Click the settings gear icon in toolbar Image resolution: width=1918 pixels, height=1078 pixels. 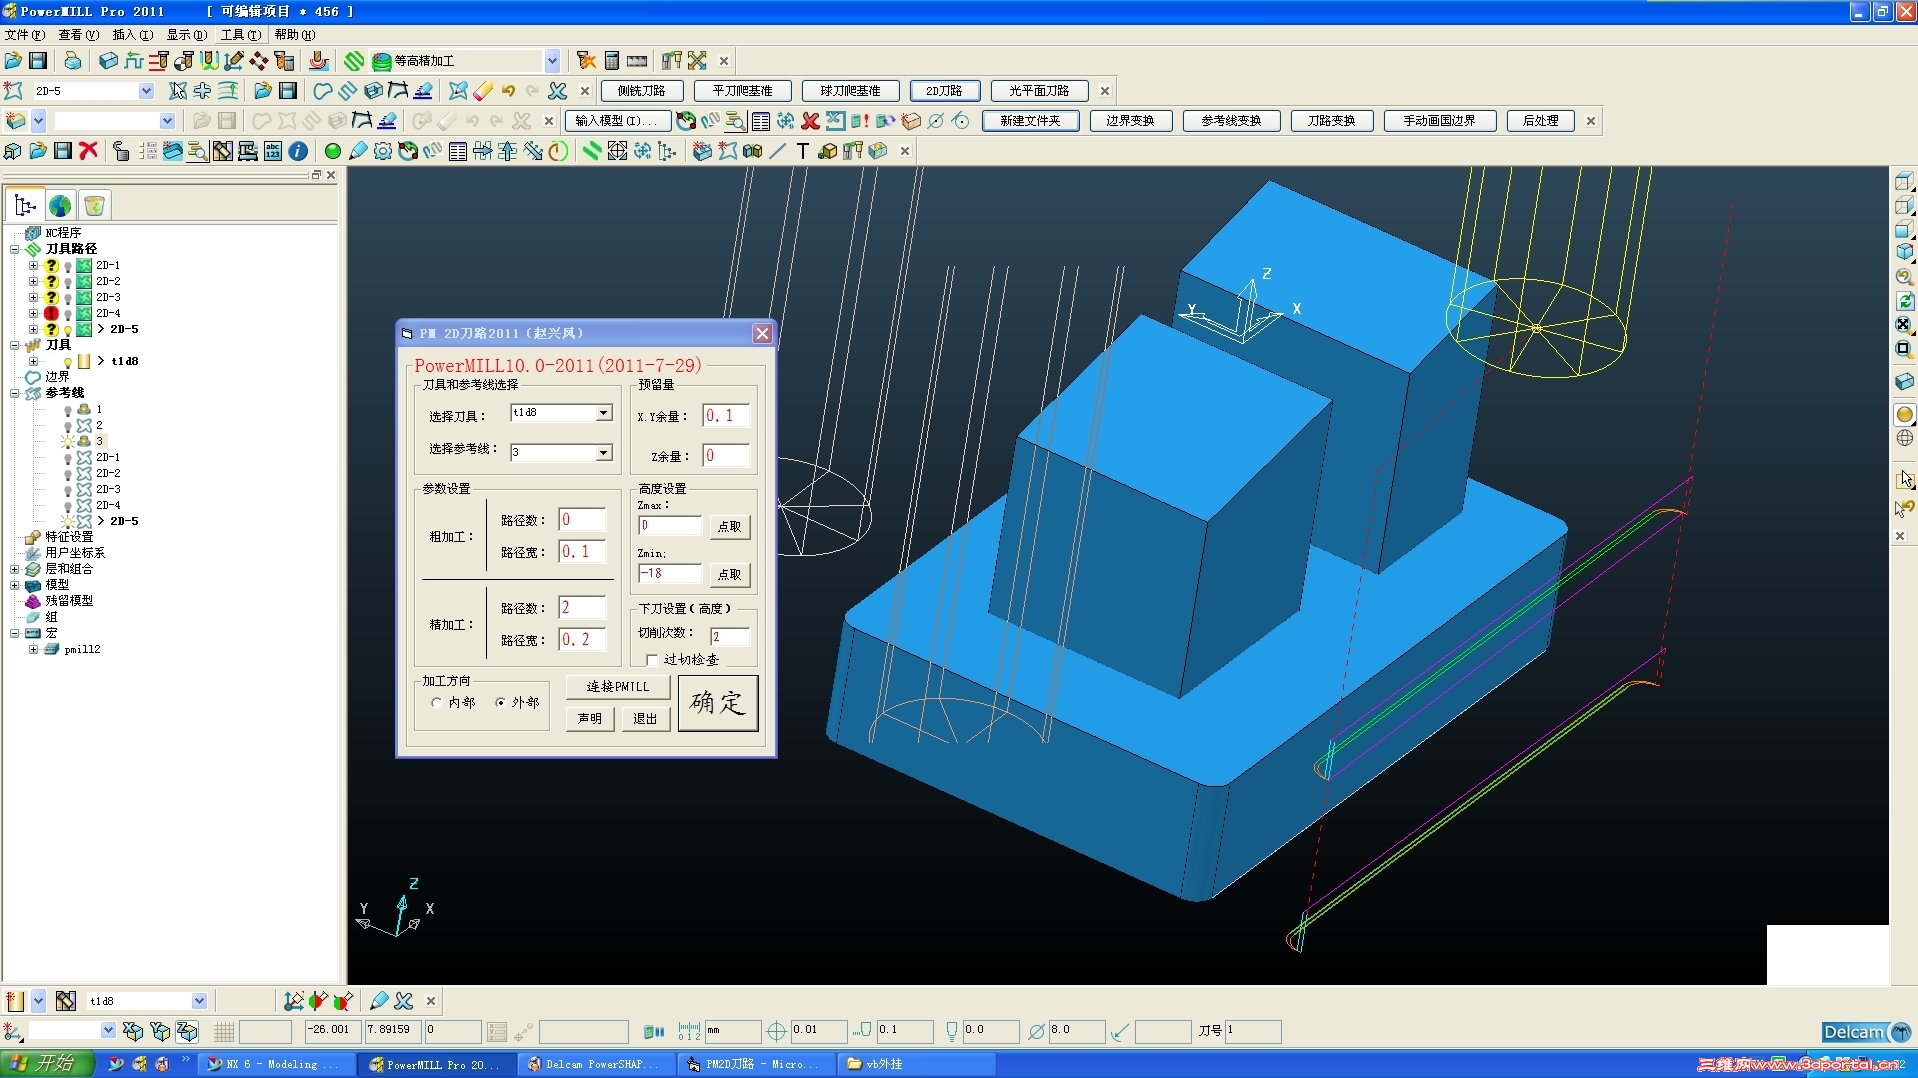click(x=383, y=151)
